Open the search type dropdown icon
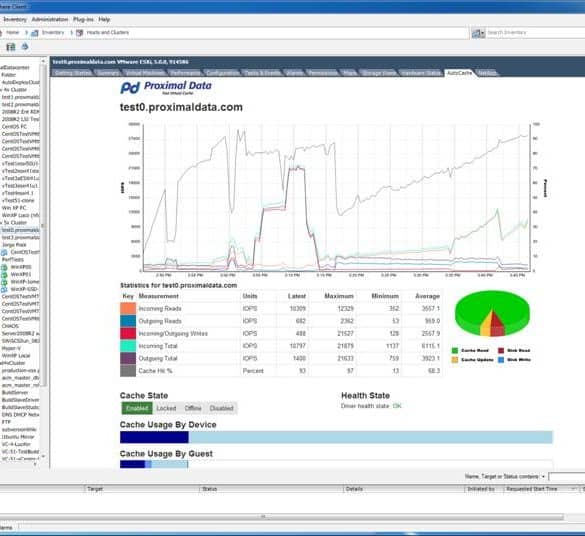 pyautogui.click(x=478, y=33)
